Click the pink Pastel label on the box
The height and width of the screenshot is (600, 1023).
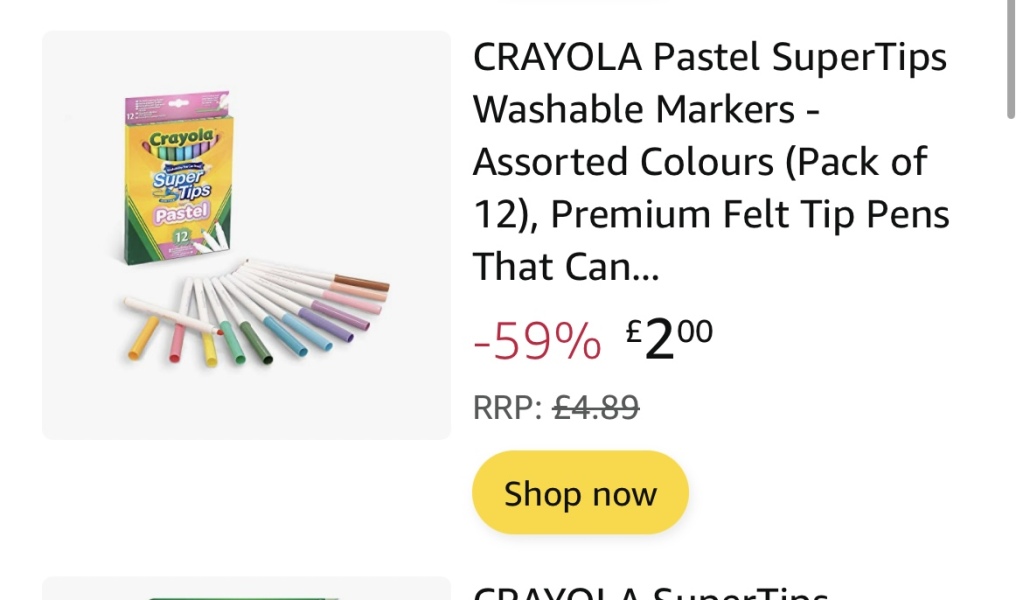coord(181,212)
